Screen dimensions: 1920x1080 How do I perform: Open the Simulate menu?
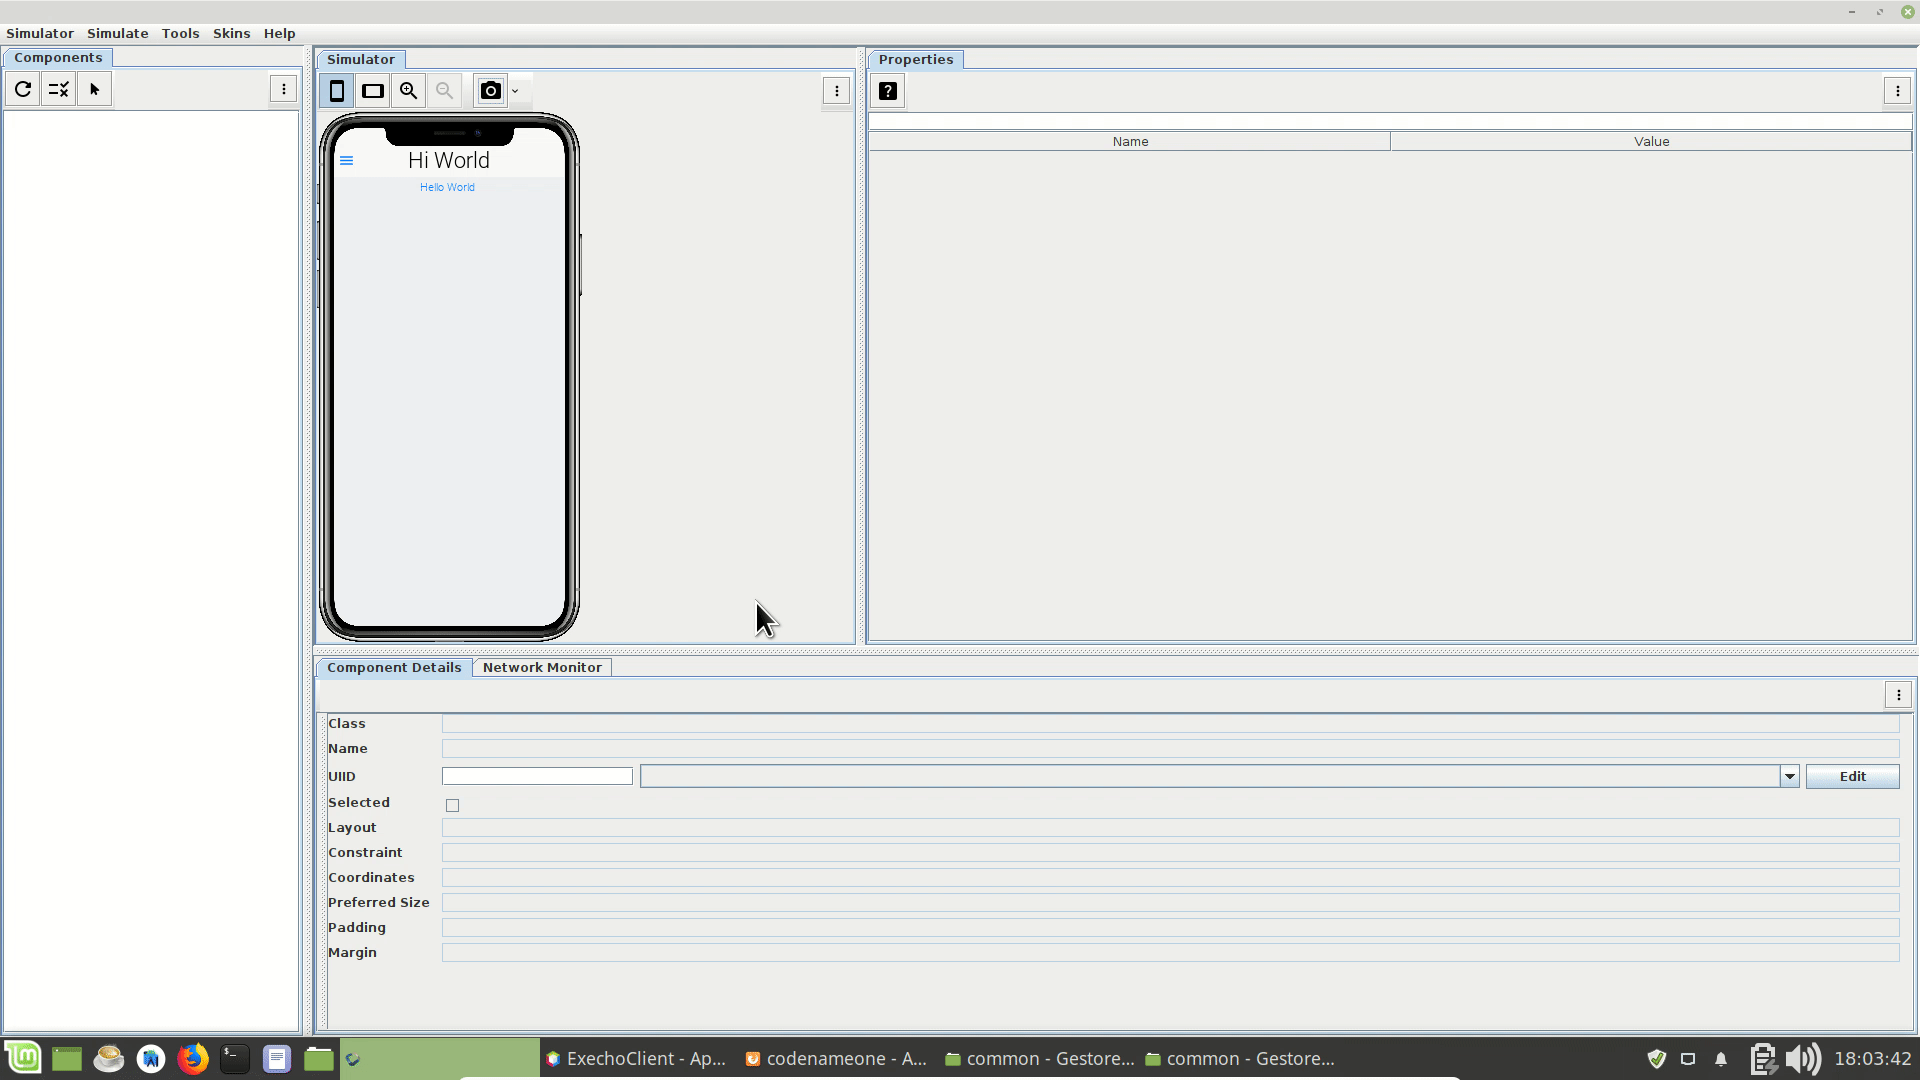tap(117, 33)
